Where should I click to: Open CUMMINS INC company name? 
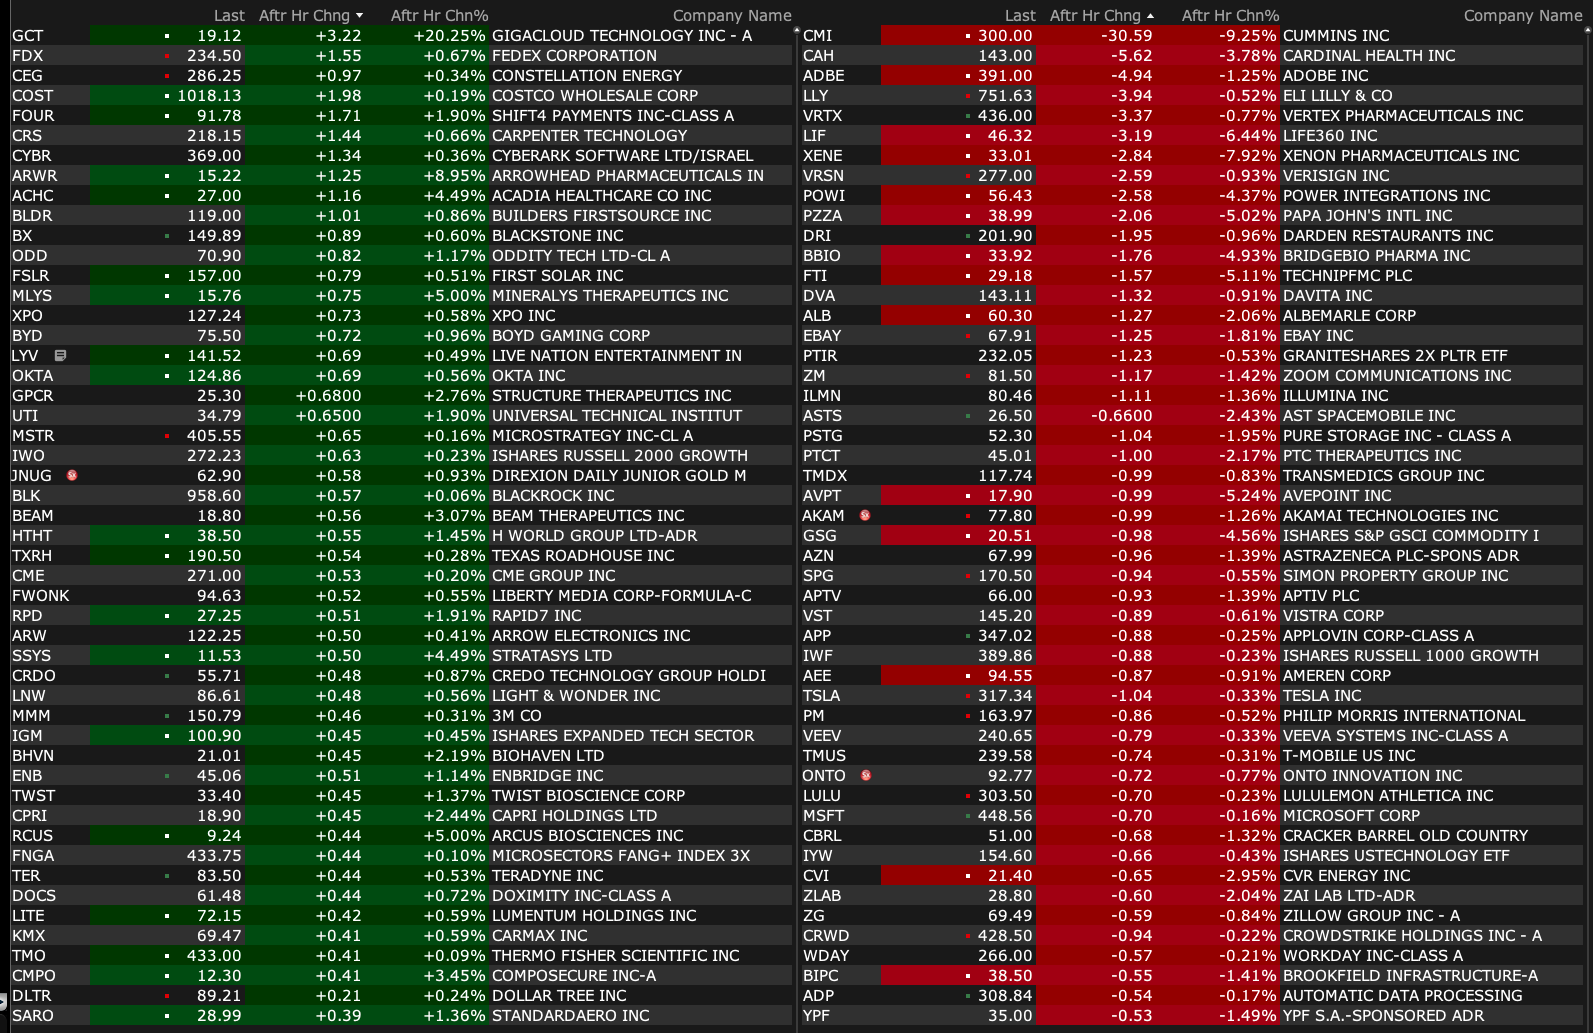pyautogui.click(x=1335, y=36)
